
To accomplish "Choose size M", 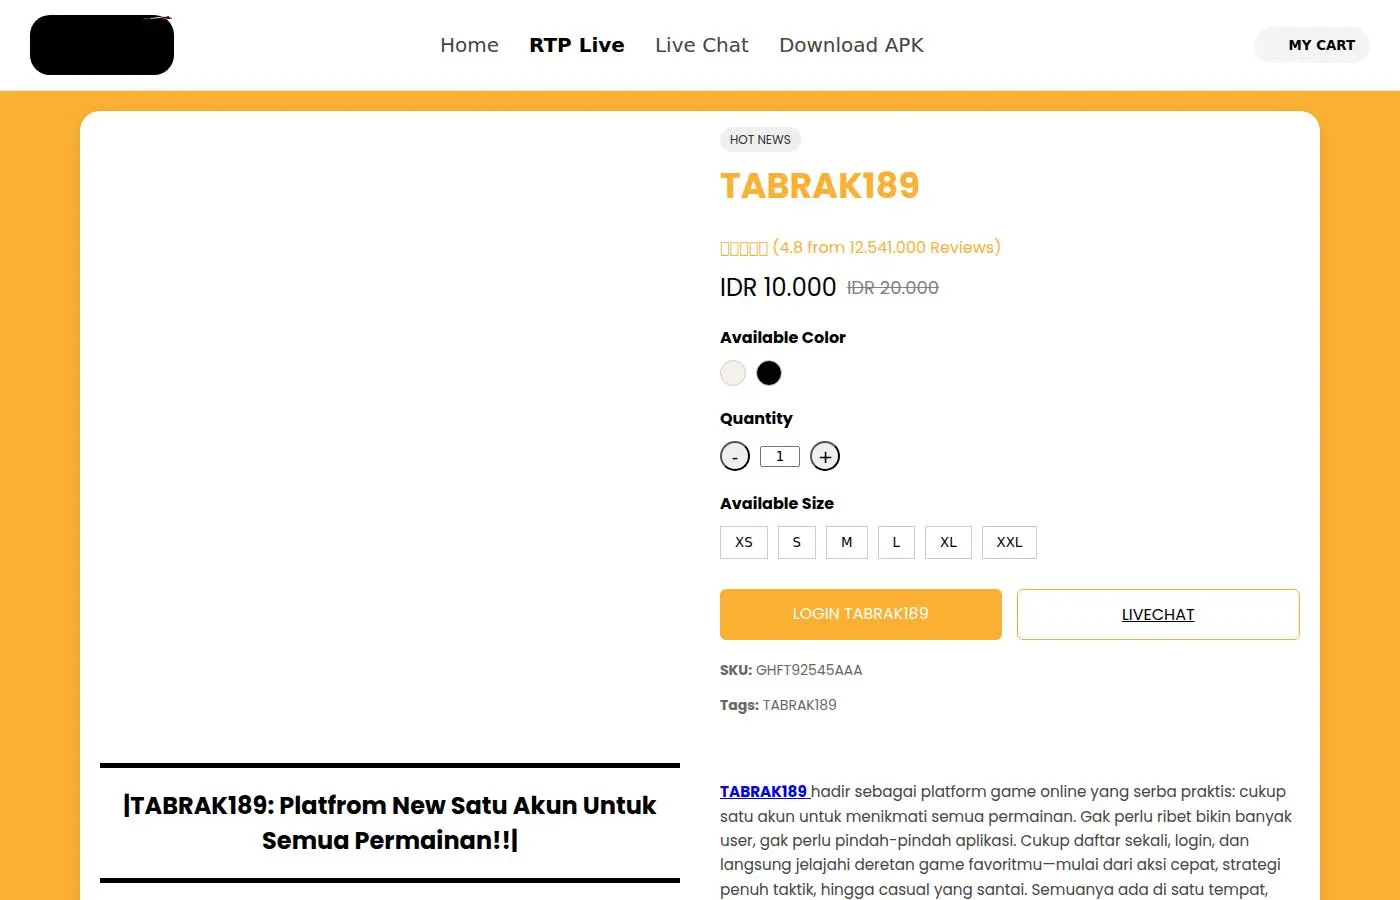I will point(847,542).
